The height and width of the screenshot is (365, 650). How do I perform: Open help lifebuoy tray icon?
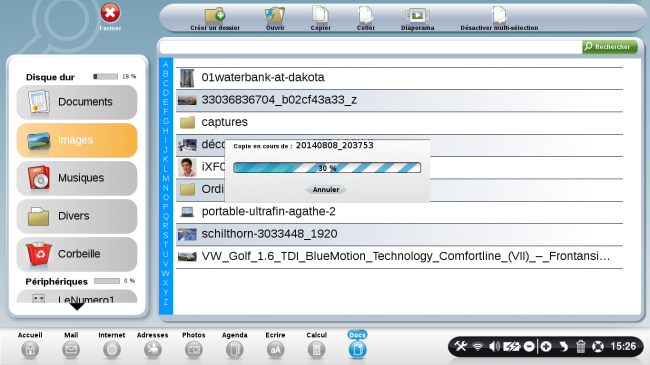[x=598, y=346]
